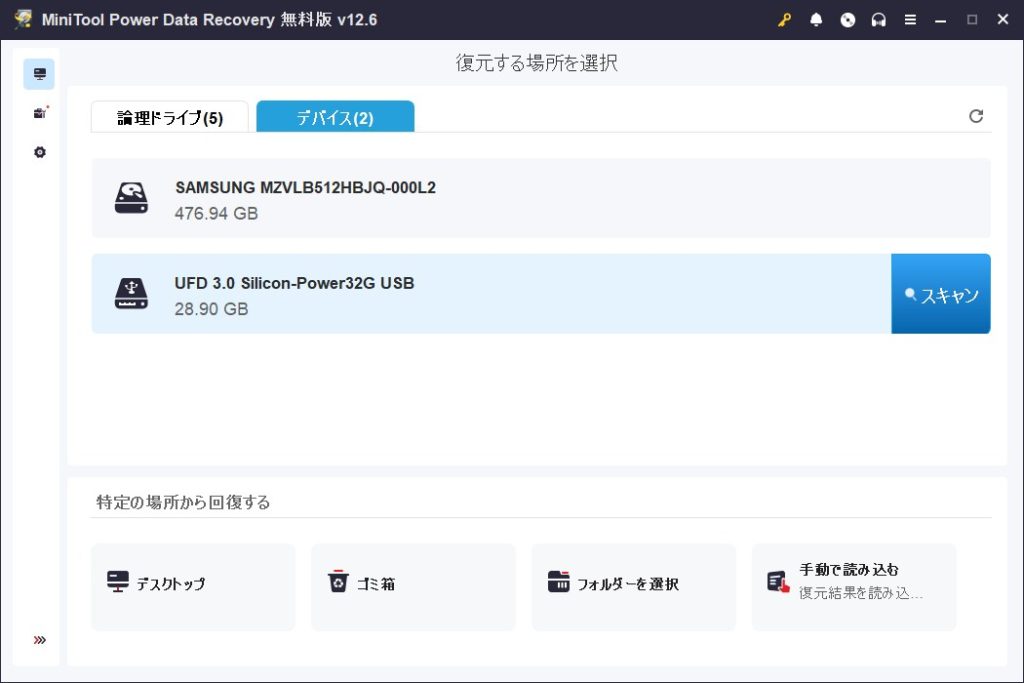Select the デバイス(2) tab
This screenshot has width=1024, height=683.
(x=335, y=118)
